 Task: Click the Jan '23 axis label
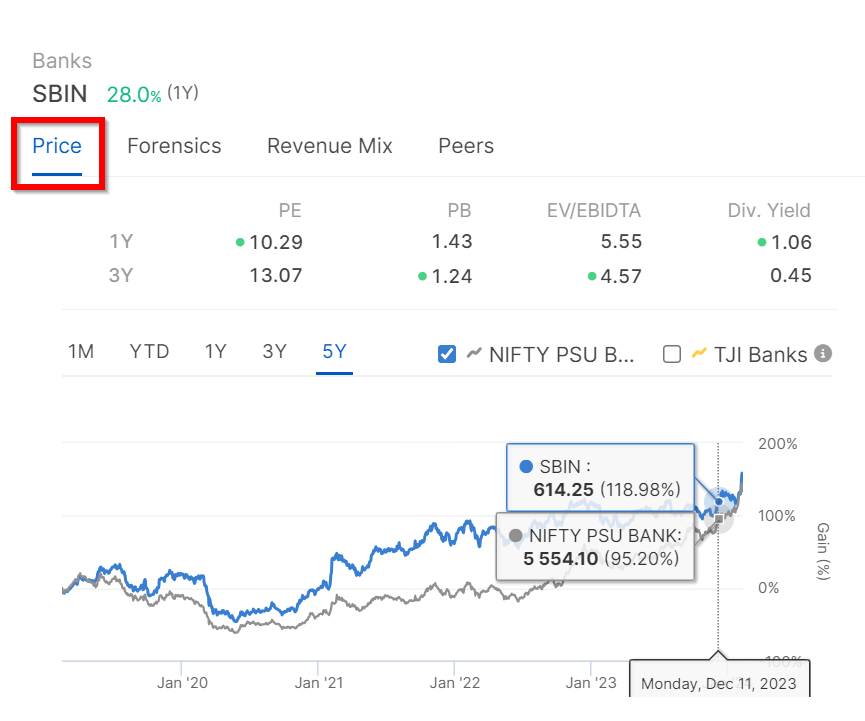pyautogui.click(x=591, y=683)
